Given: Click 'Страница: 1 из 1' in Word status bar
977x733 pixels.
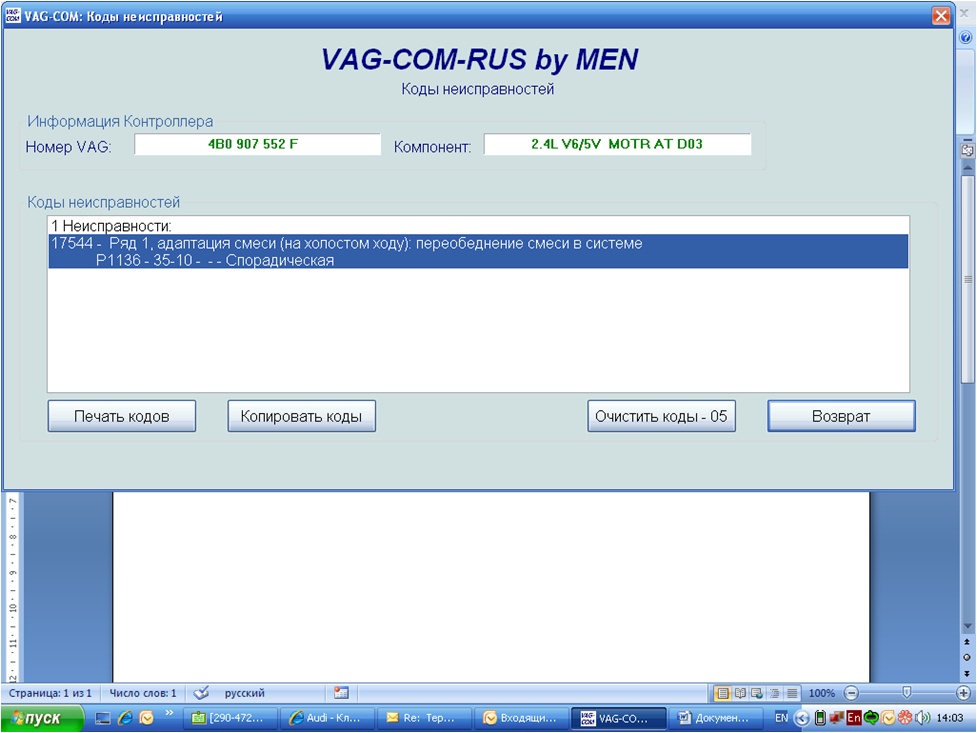Looking at the screenshot, I should coord(50,693).
